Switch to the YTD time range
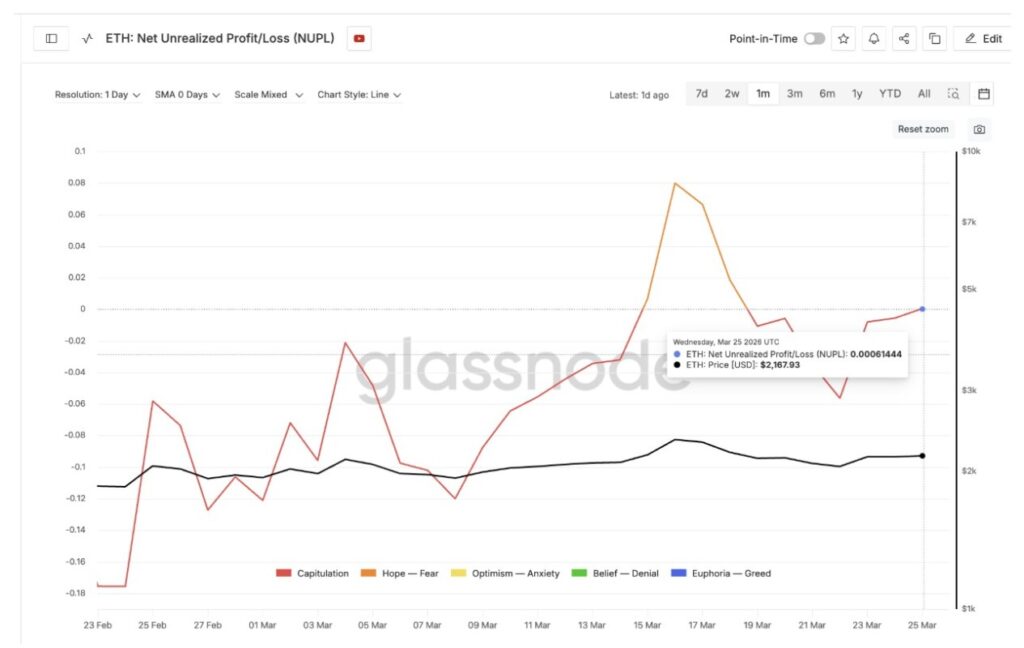Viewport: 1024px width, 648px height. (890, 94)
